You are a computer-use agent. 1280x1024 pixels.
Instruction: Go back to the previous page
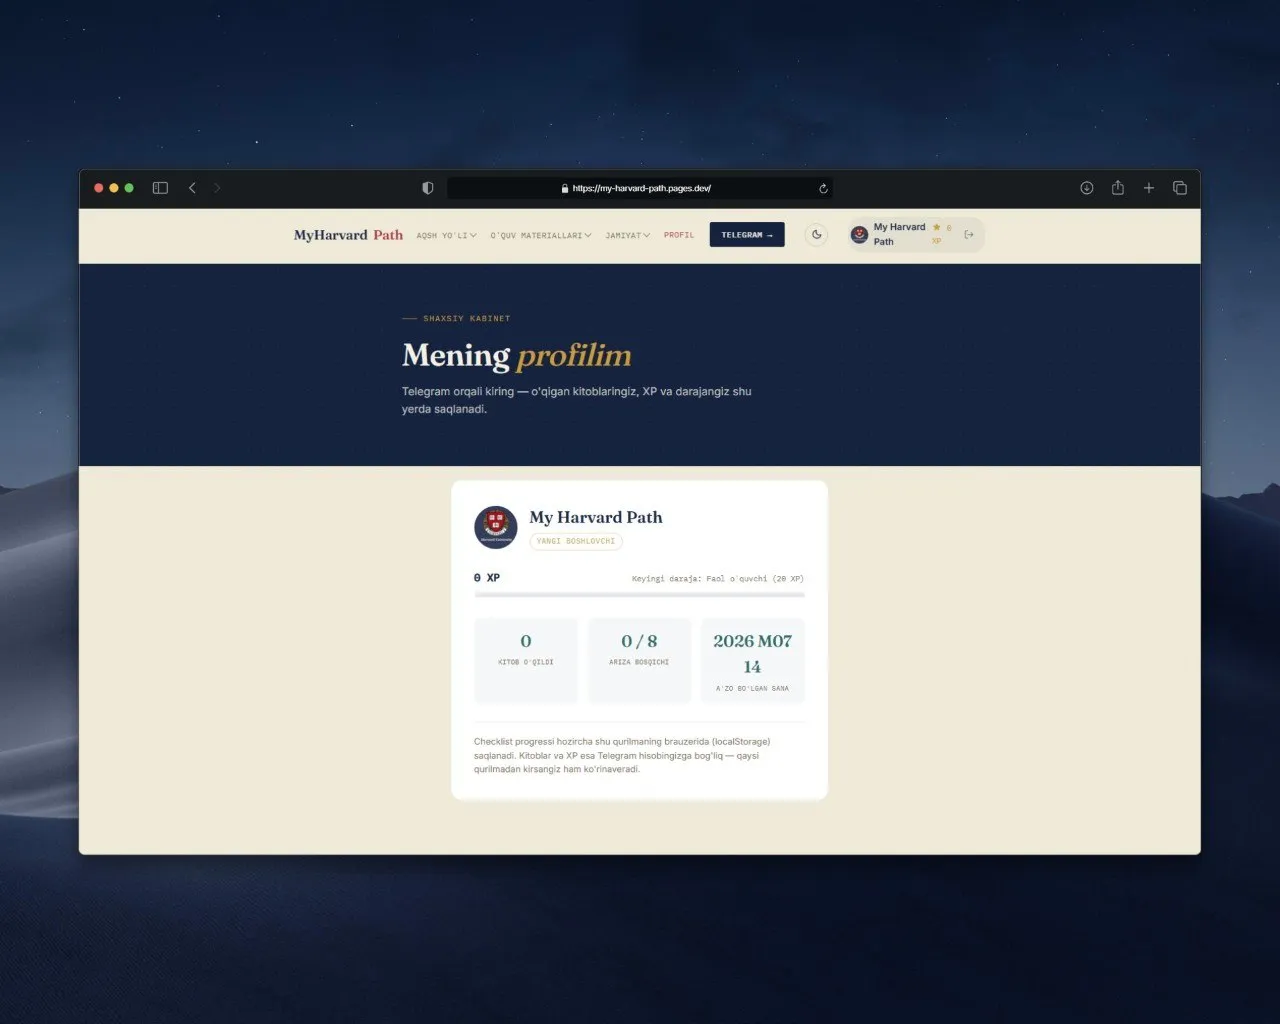[192, 188]
